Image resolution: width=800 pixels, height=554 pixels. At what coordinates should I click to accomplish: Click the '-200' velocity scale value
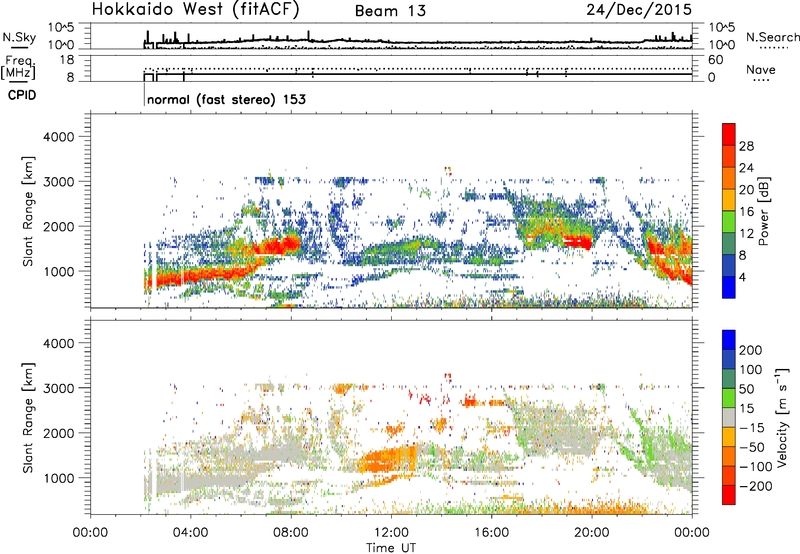756,486
